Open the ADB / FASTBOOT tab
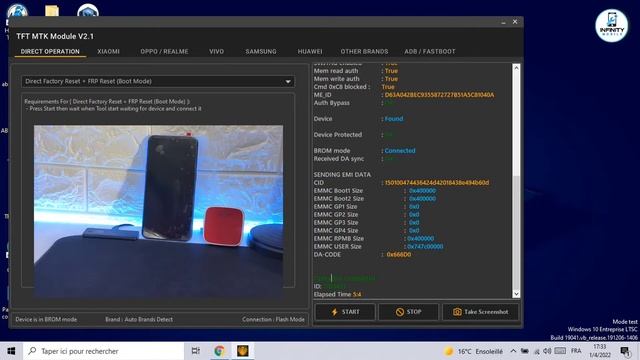 pos(430,51)
